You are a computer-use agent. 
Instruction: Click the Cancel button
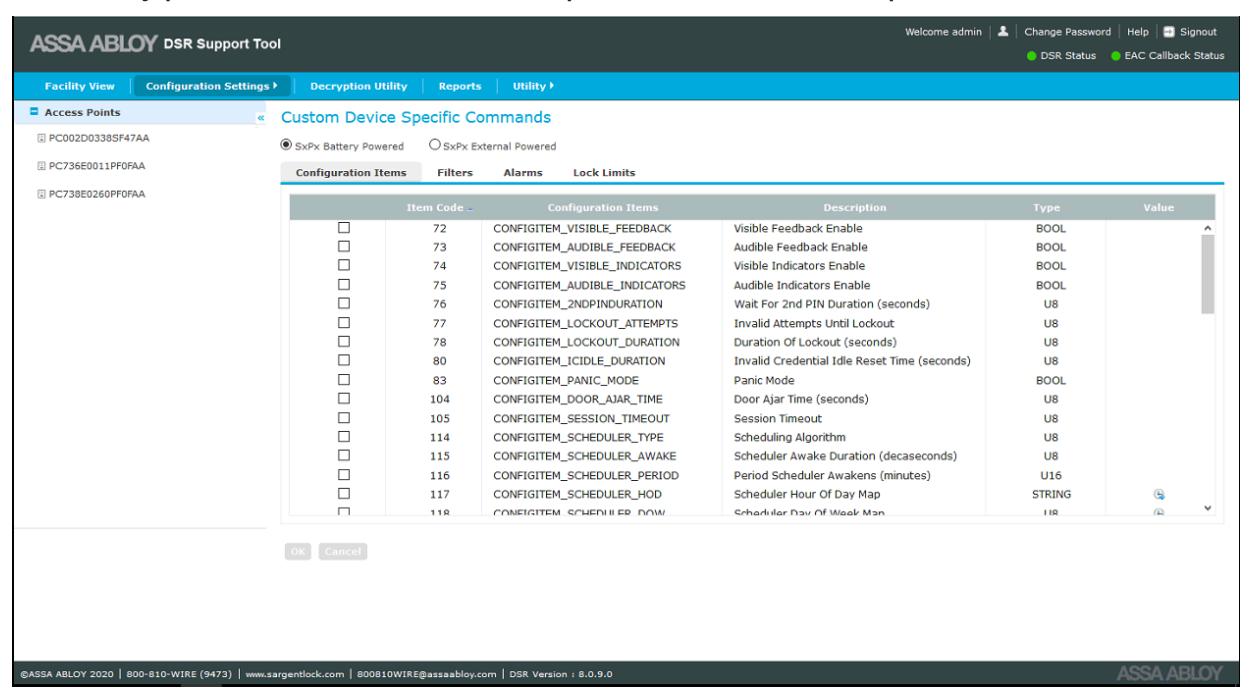pyautogui.click(x=343, y=550)
